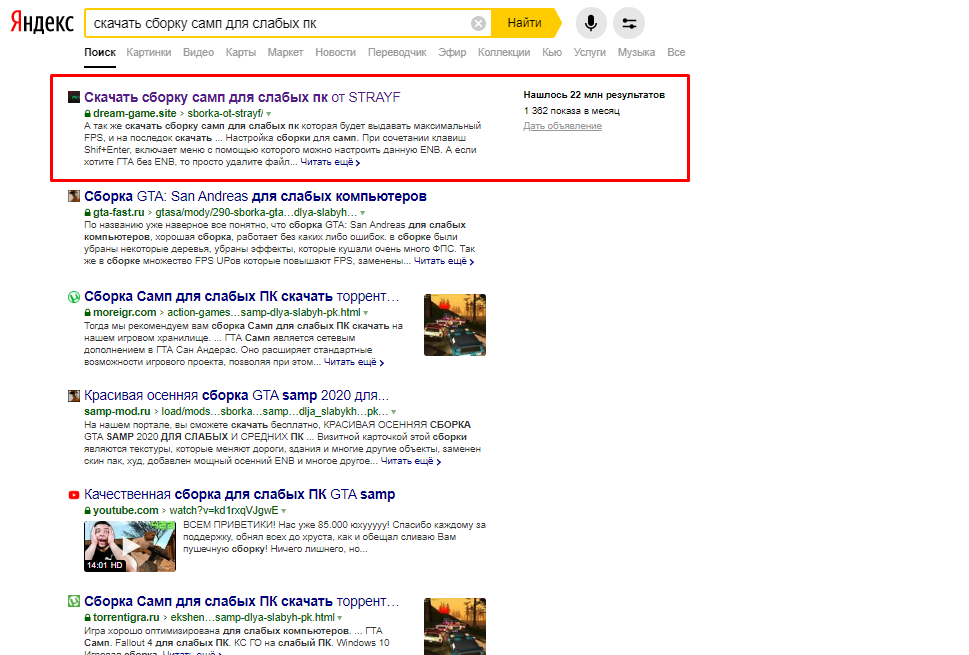The height and width of the screenshot is (655, 969).
Task: Click 'Читать ещё' in dream-game.site snippet
Action: coord(330,163)
